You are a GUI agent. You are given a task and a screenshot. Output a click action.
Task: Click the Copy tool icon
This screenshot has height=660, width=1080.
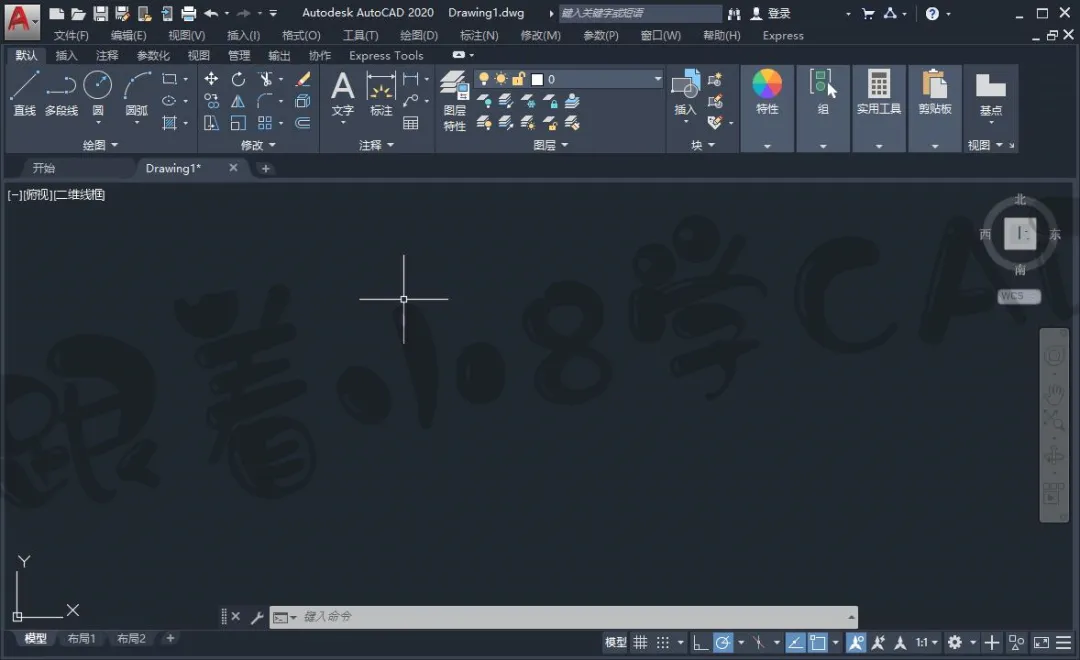click(211, 101)
